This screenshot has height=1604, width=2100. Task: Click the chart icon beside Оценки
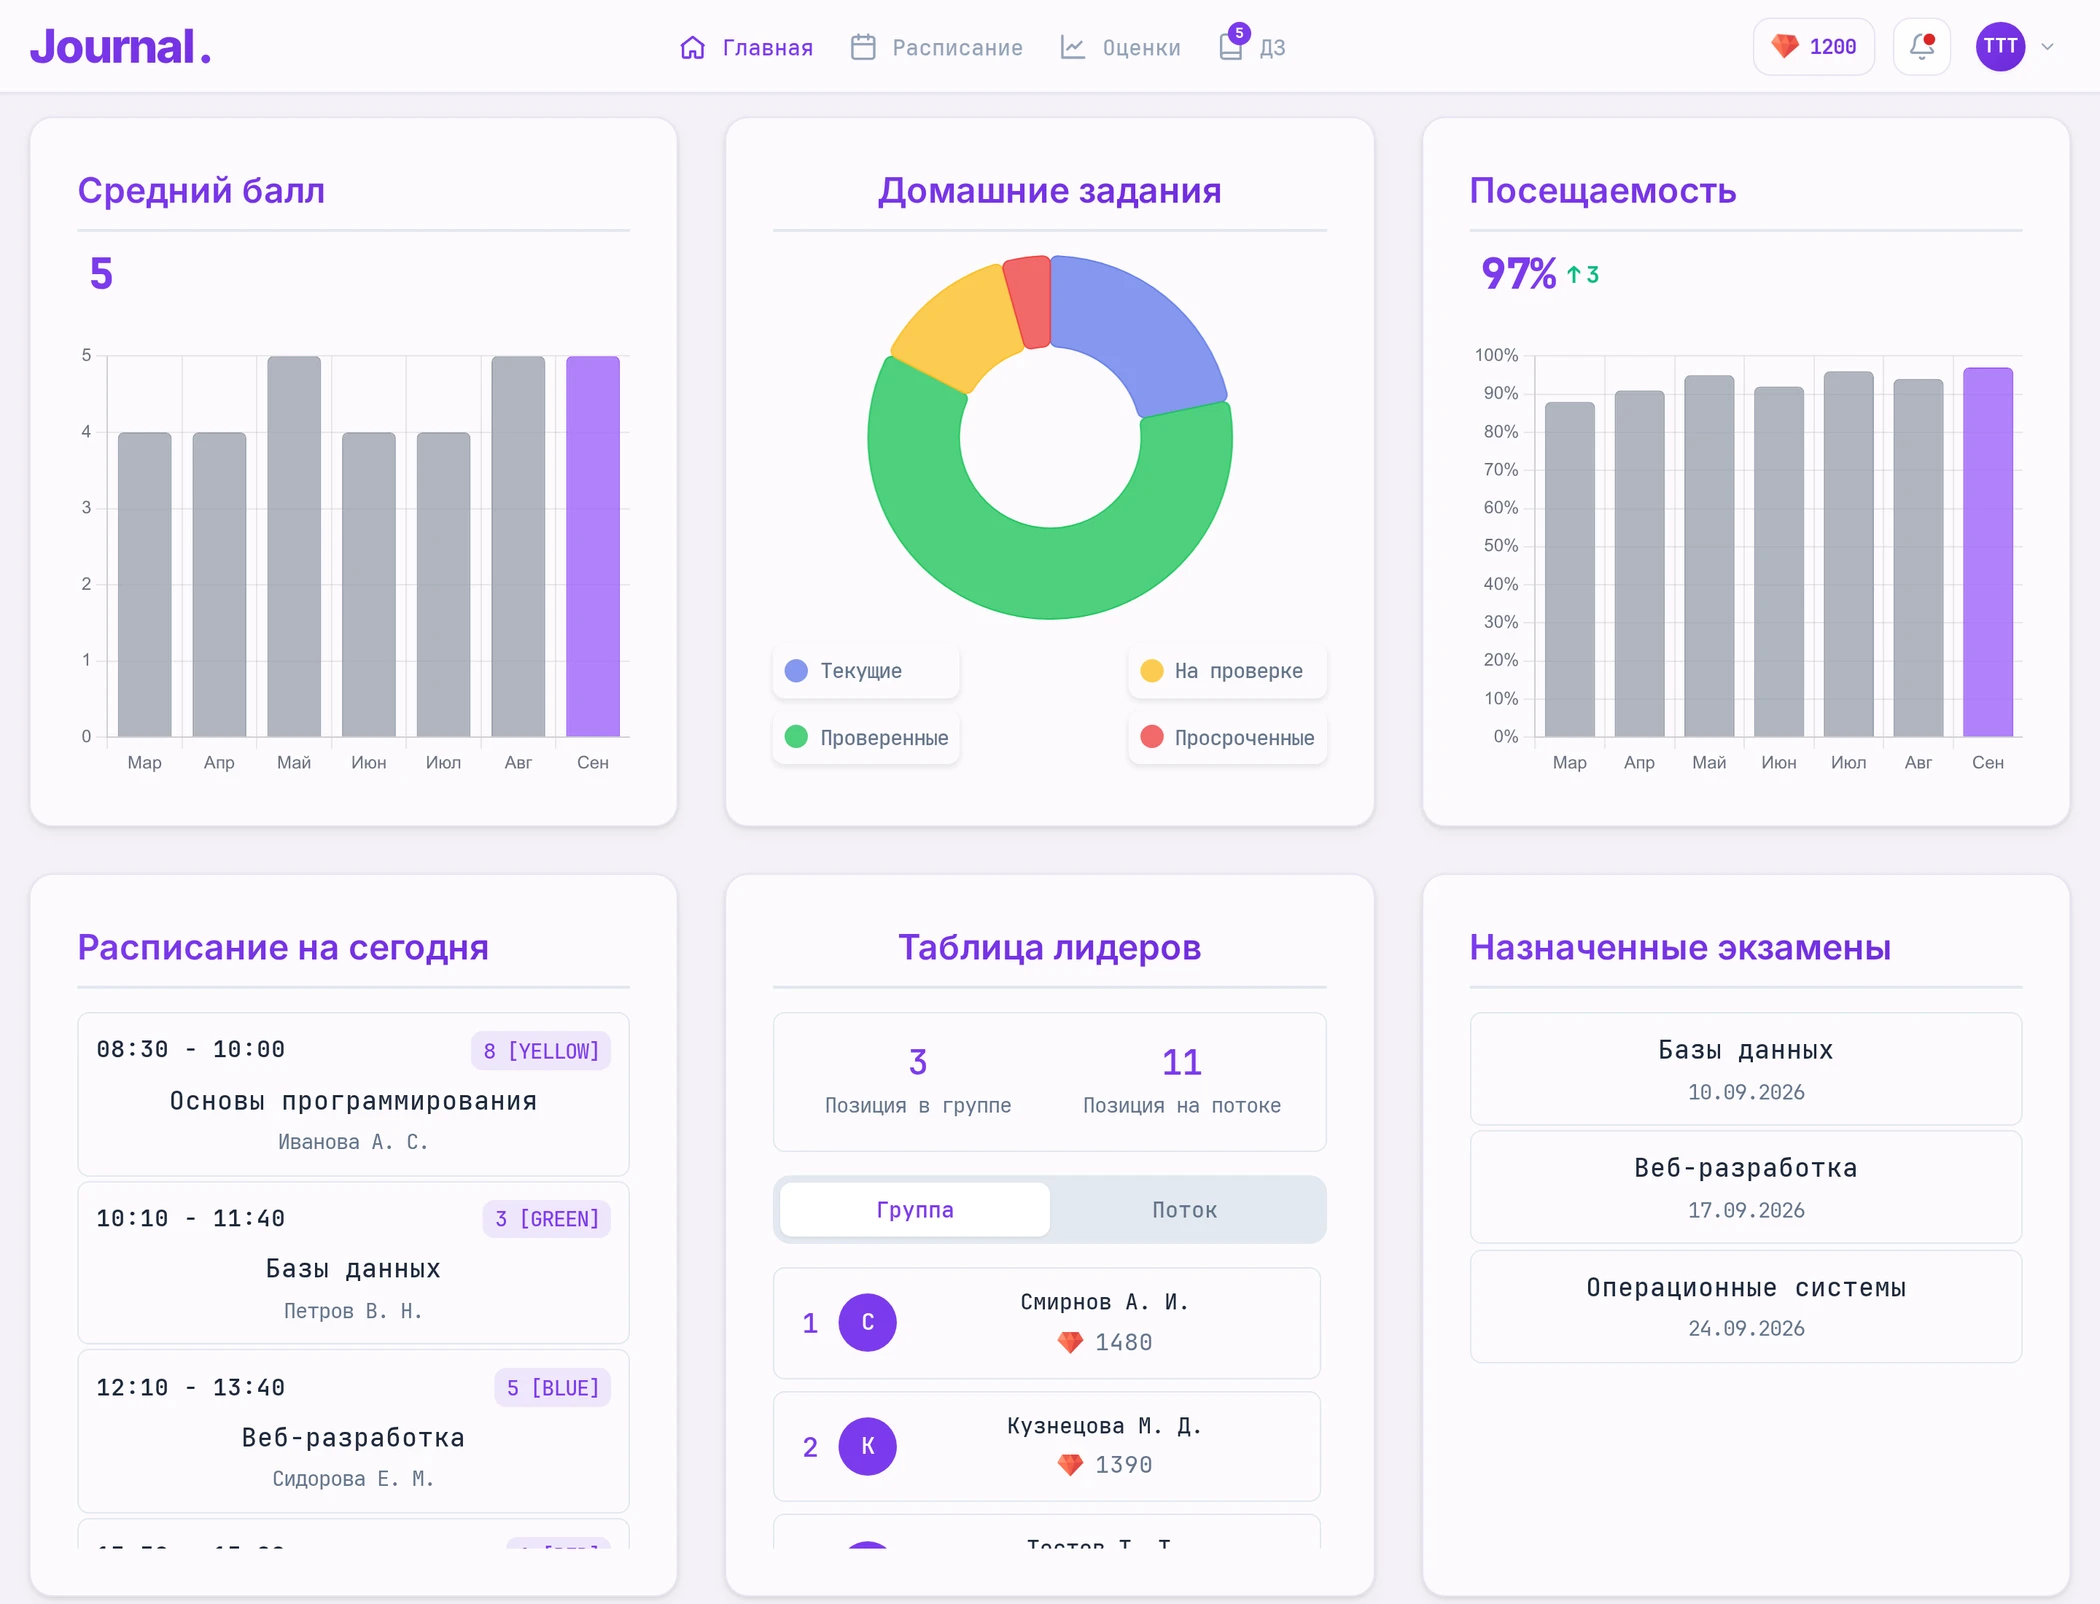coord(1073,47)
